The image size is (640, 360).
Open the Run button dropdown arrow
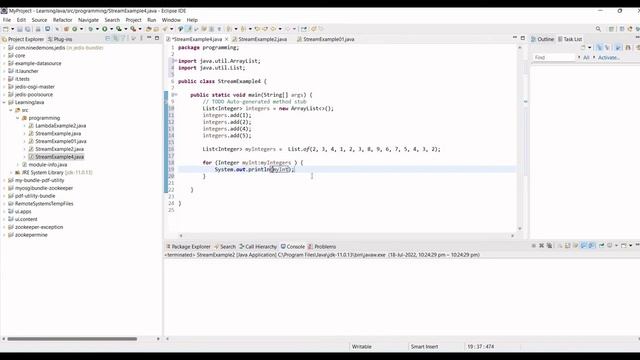click(x=111, y=29)
